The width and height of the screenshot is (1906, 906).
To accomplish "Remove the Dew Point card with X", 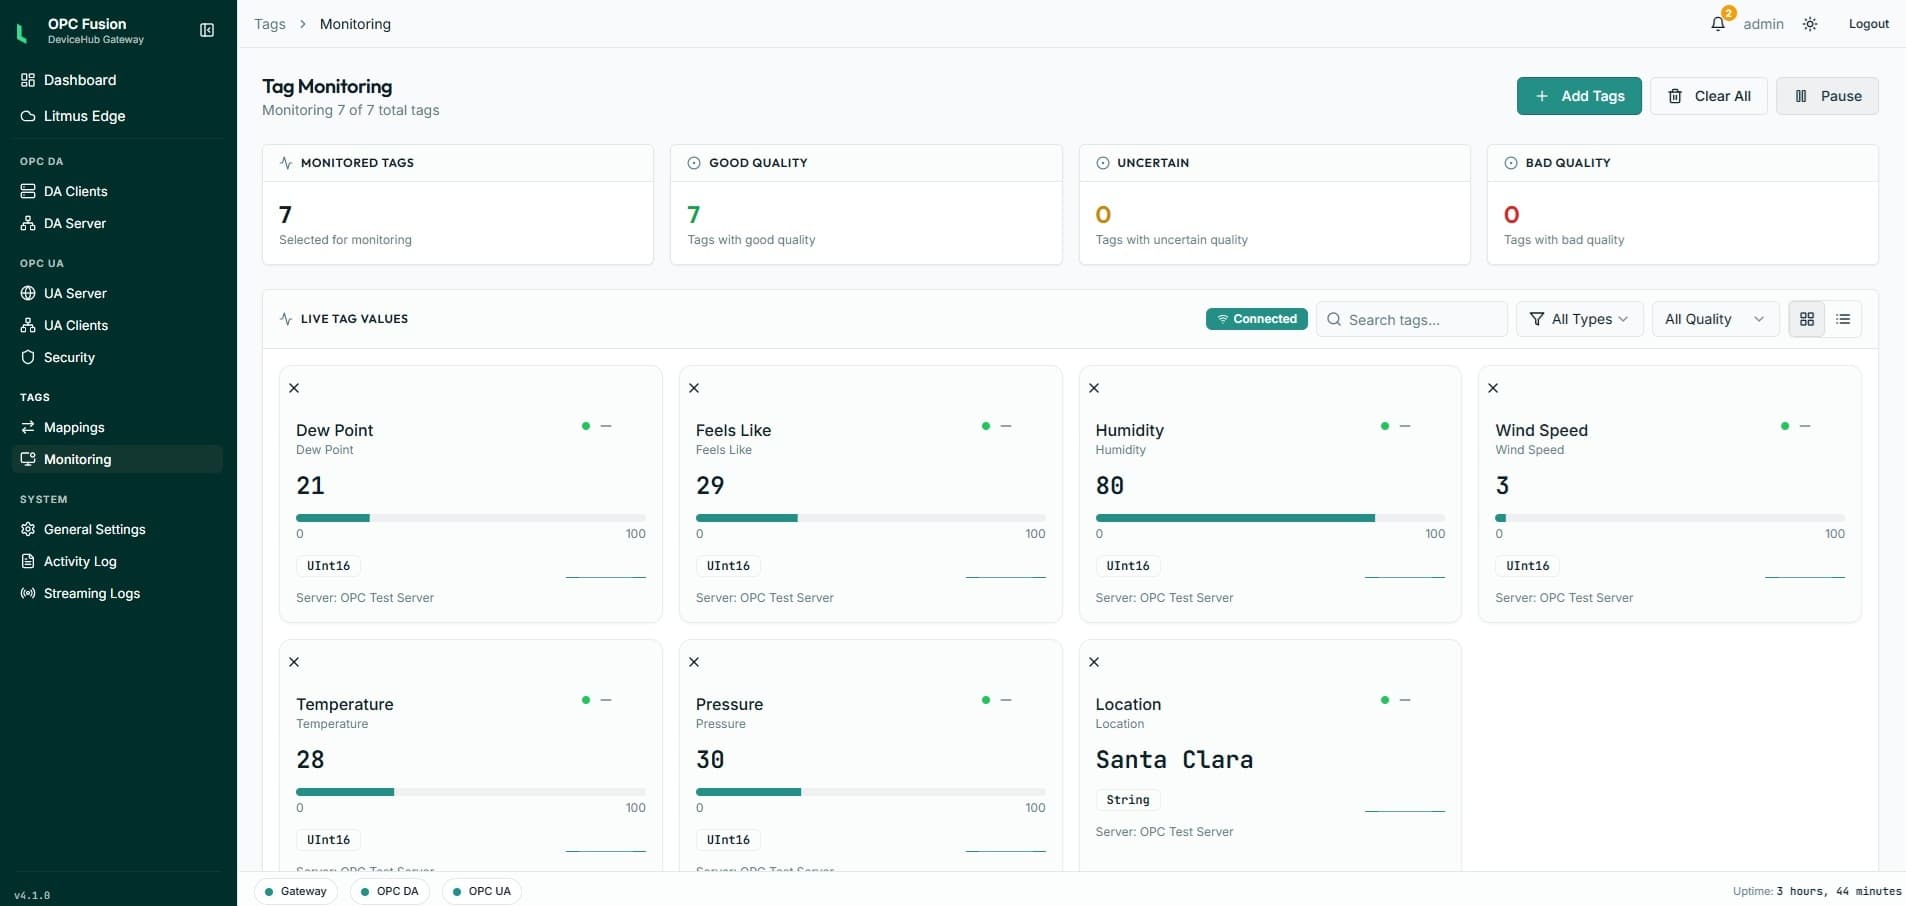I will tap(294, 388).
